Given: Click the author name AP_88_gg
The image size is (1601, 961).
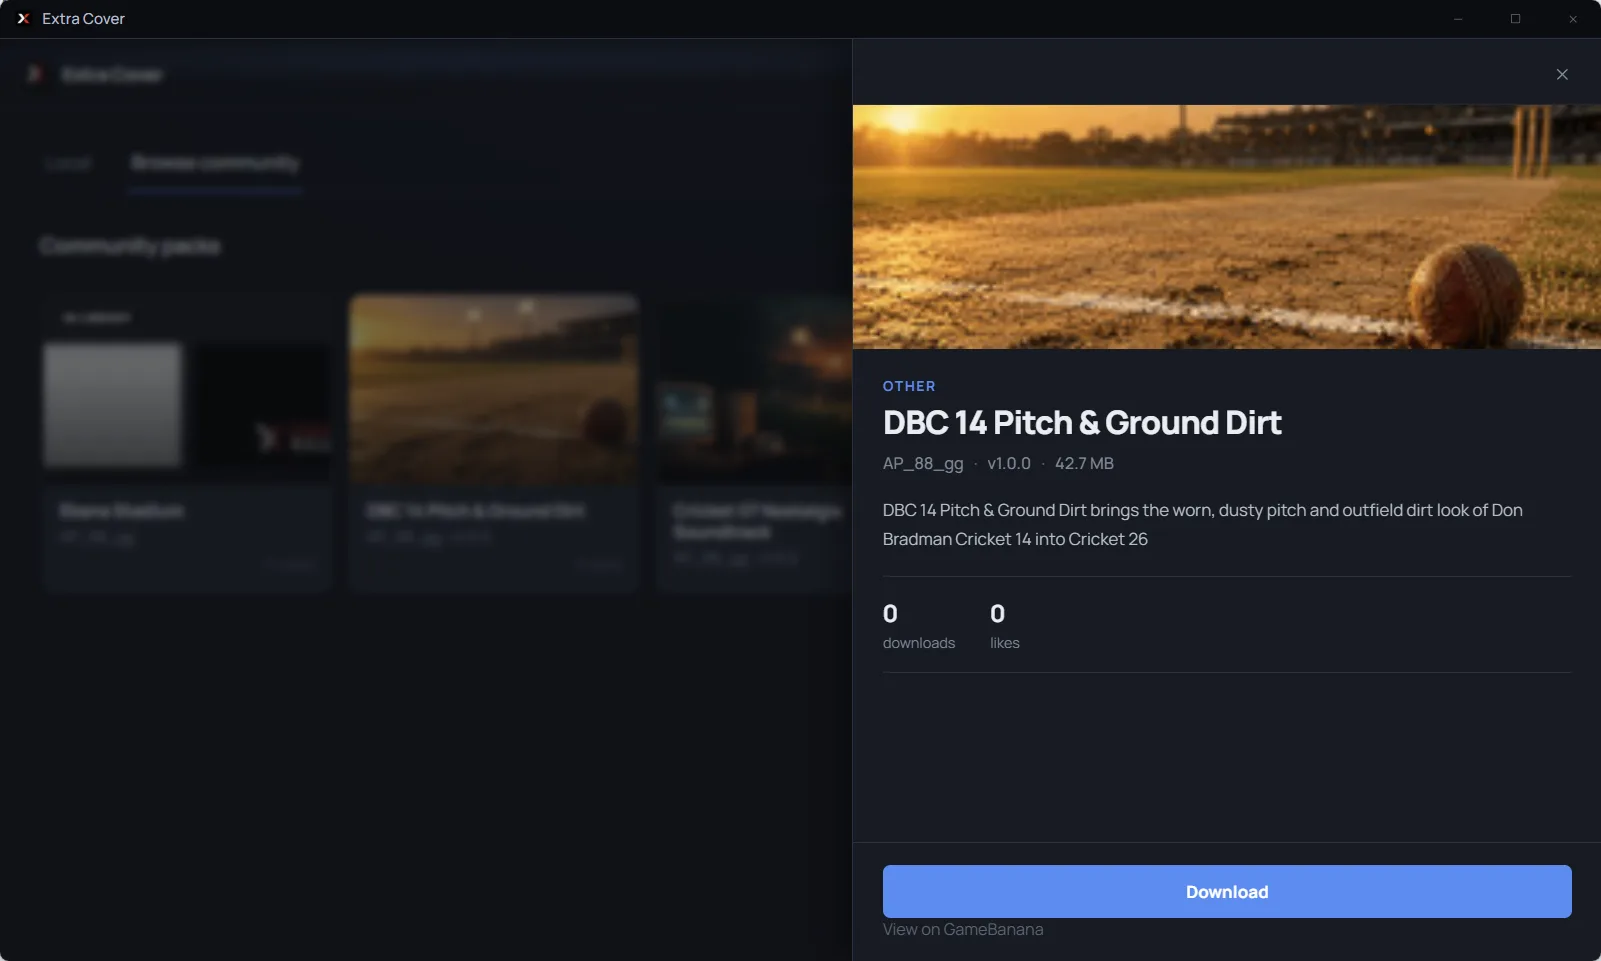Looking at the screenshot, I should [923, 463].
